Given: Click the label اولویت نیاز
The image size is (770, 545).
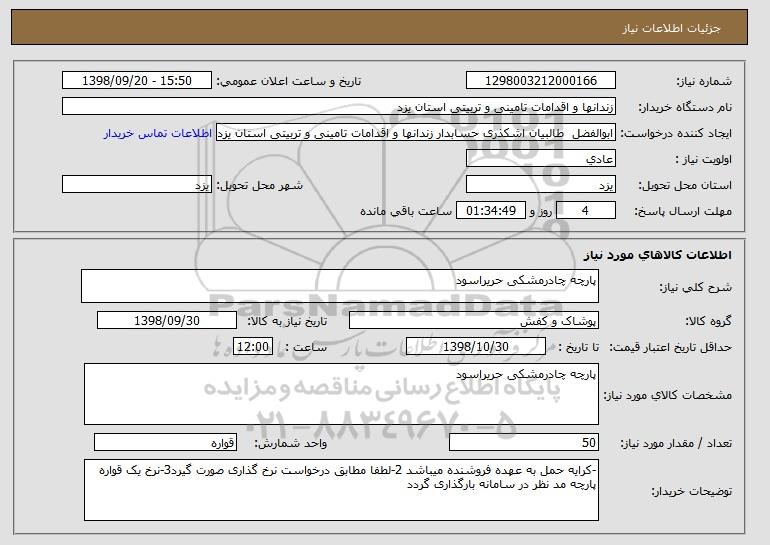Looking at the screenshot, I should [704, 159].
